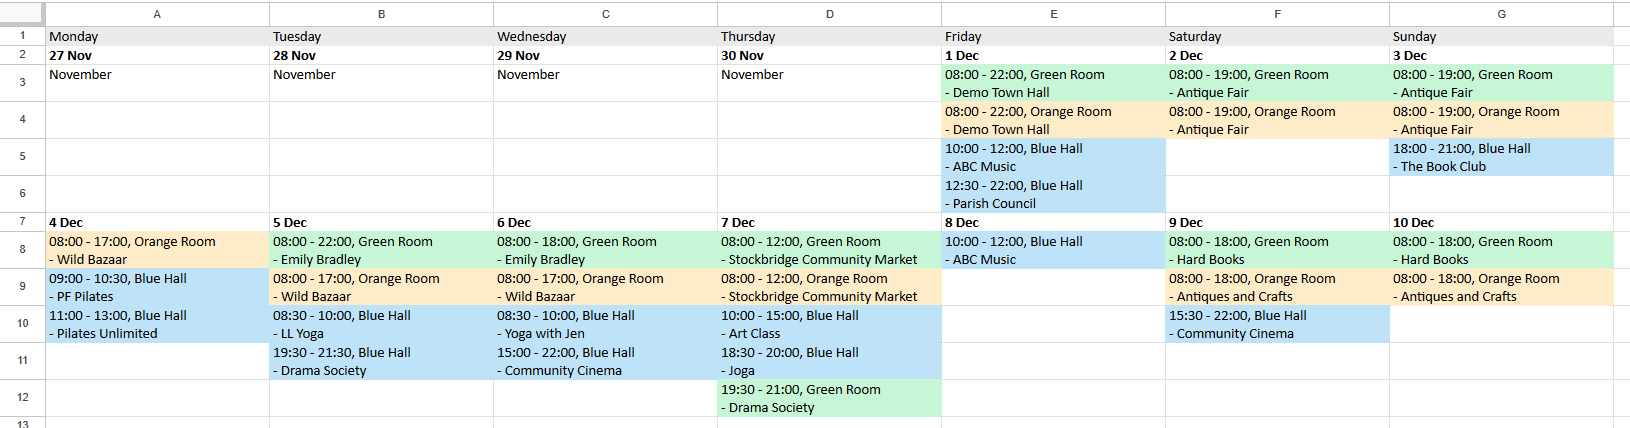Select Thursday's green Drama Society booking
The width and height of the screenshot is (1630, 428).
(829, 398)
